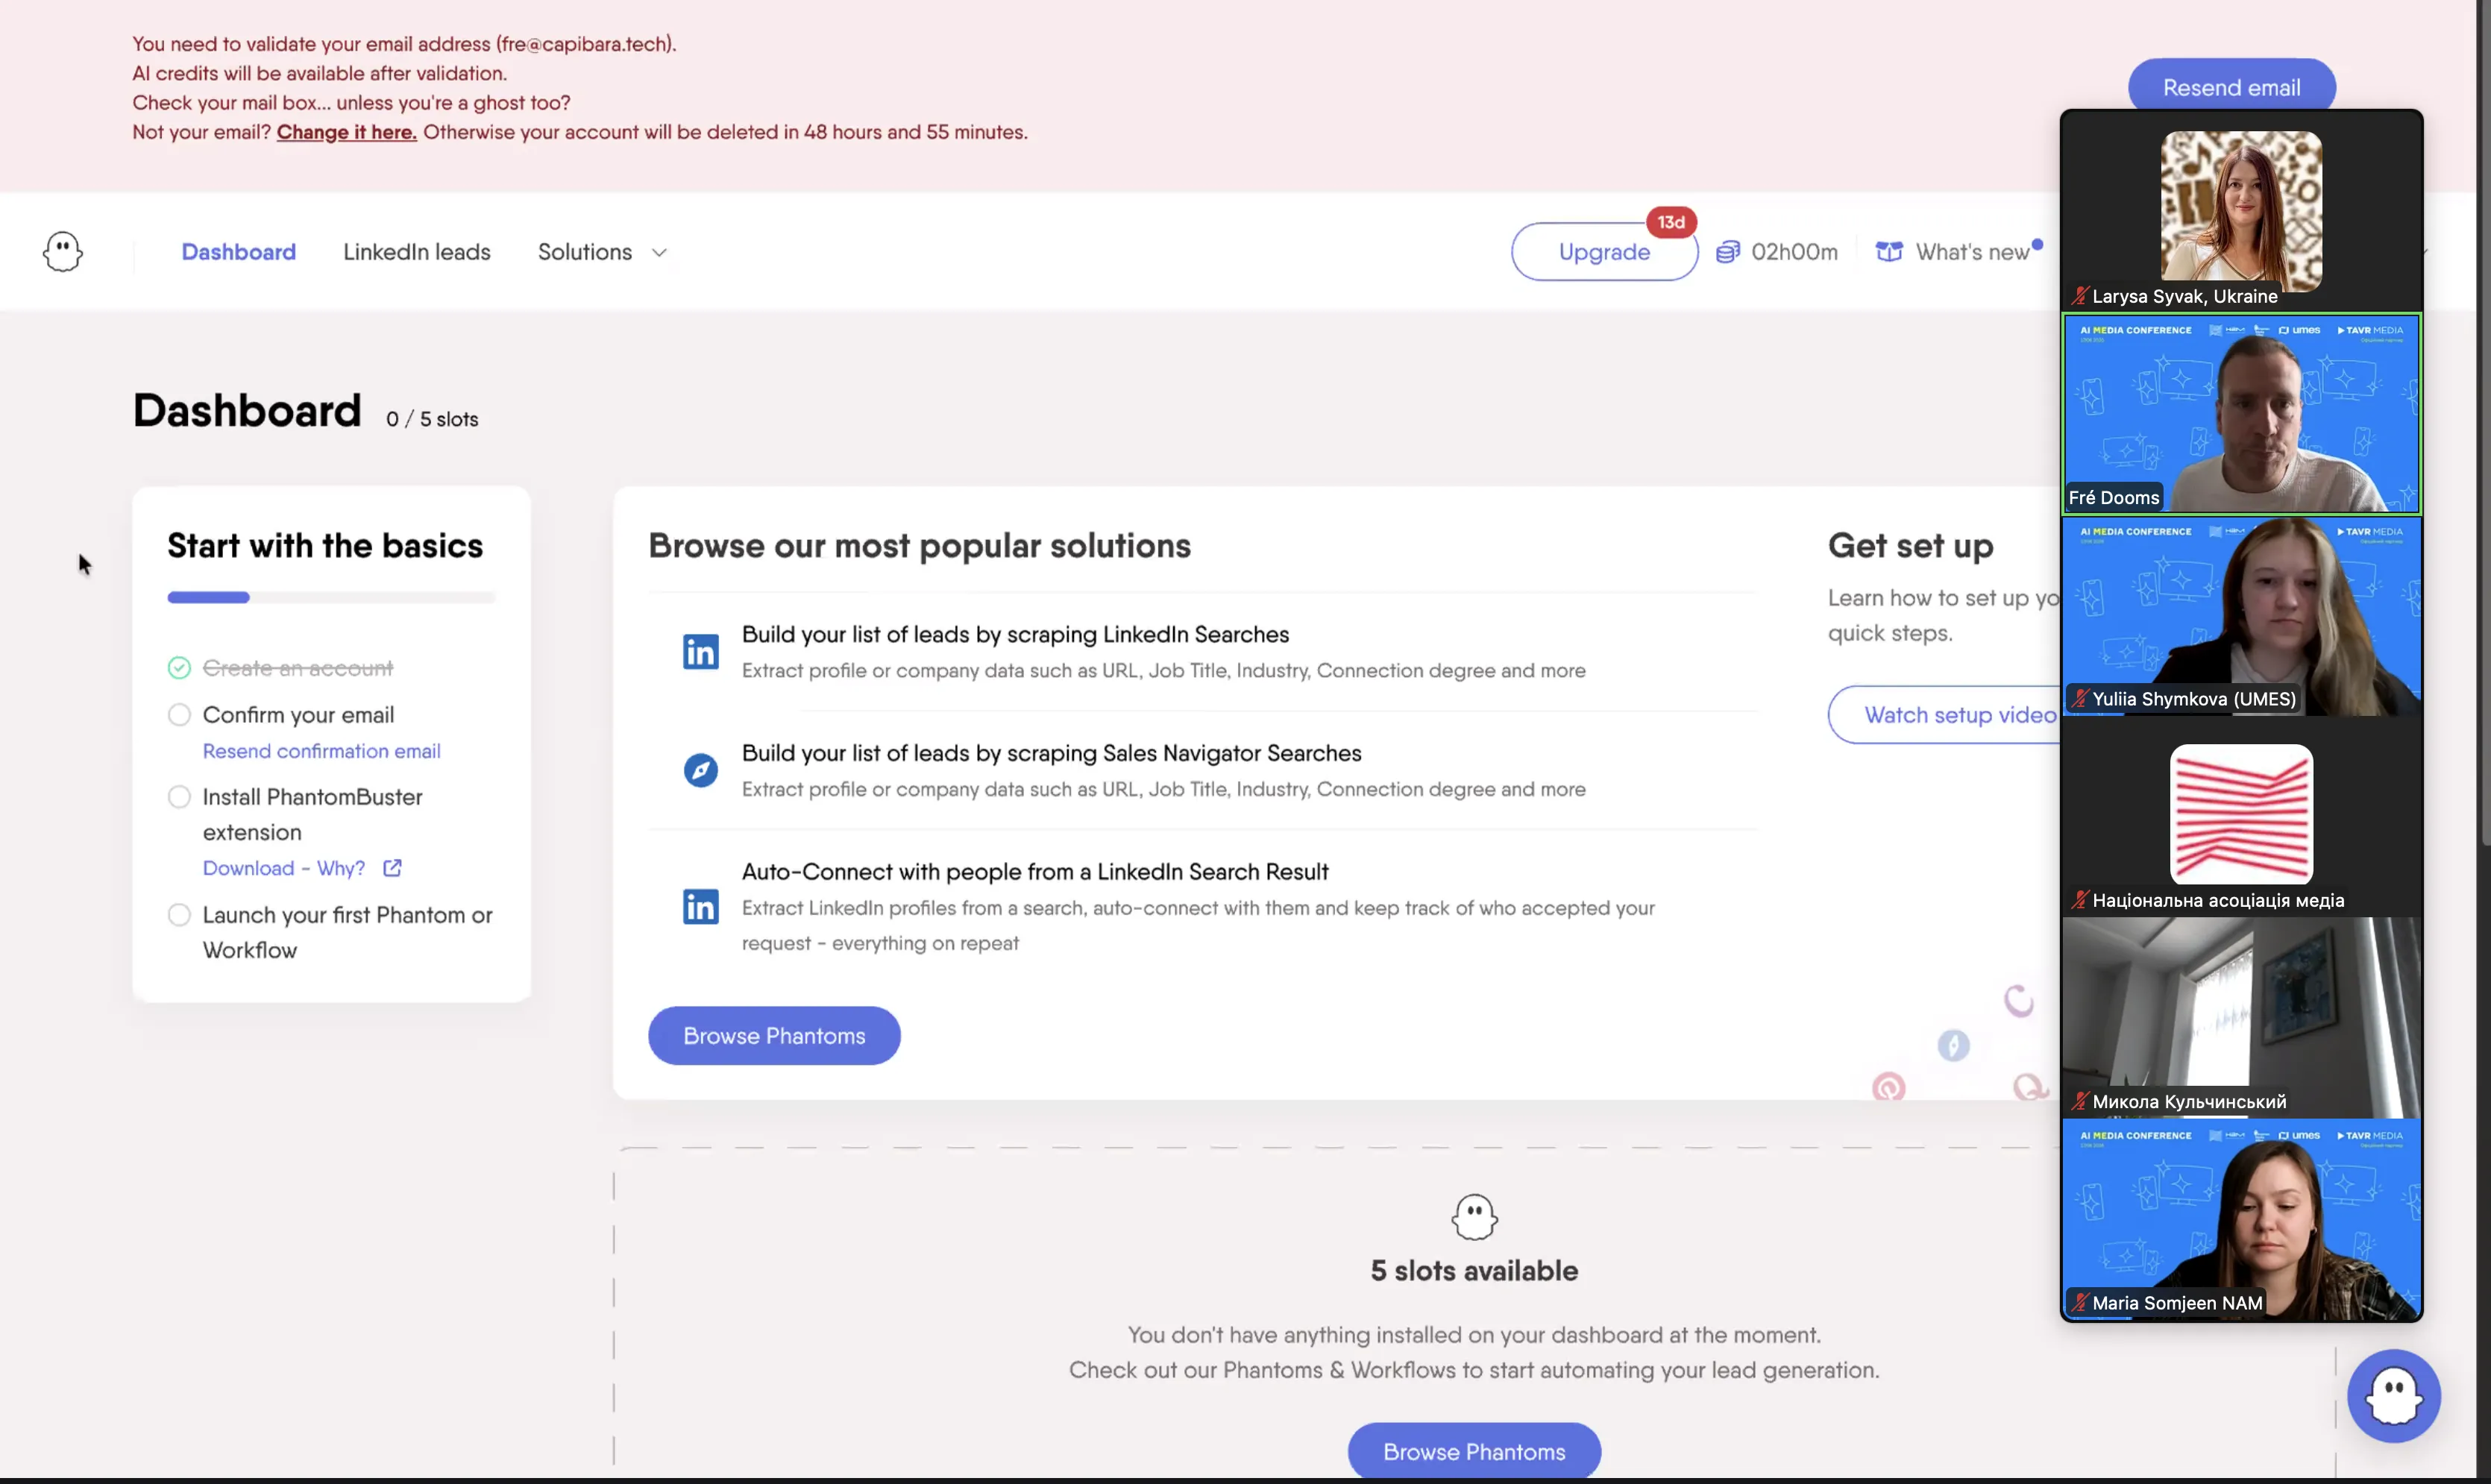Click the Launch your first Phantom or Workflow text
Image resolution: width=2491 pixels, height=1484 pixels.
[x=348, y=933]
